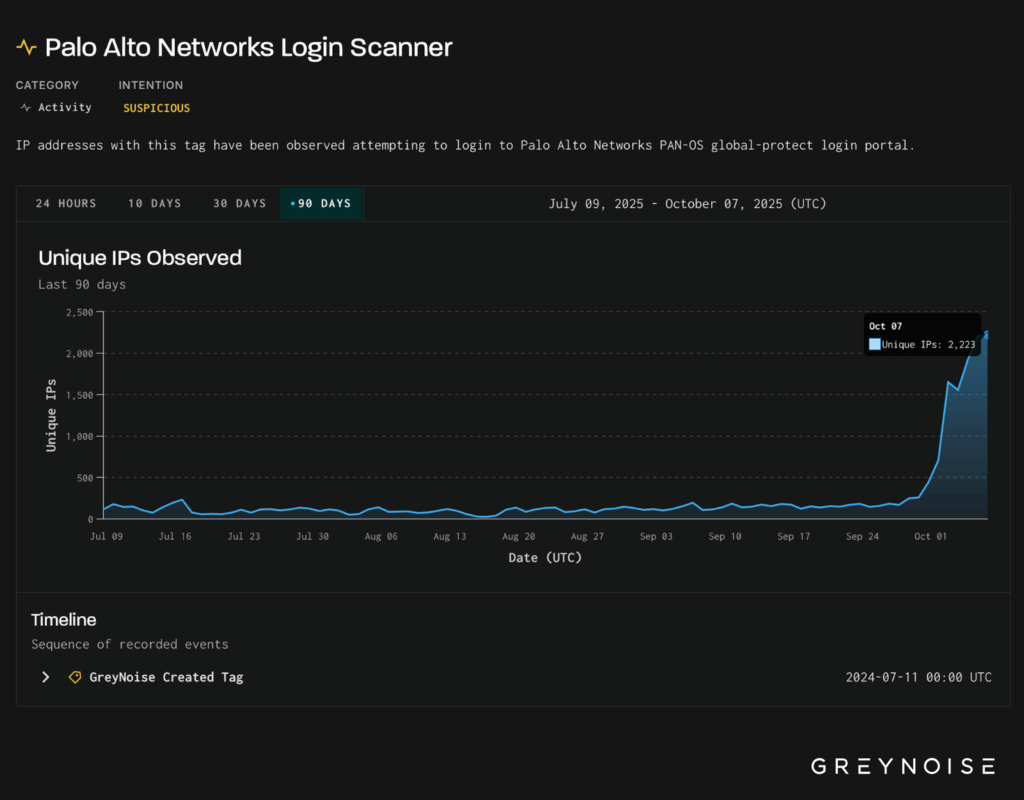Click the Activity category label

[x=65, y=107]
